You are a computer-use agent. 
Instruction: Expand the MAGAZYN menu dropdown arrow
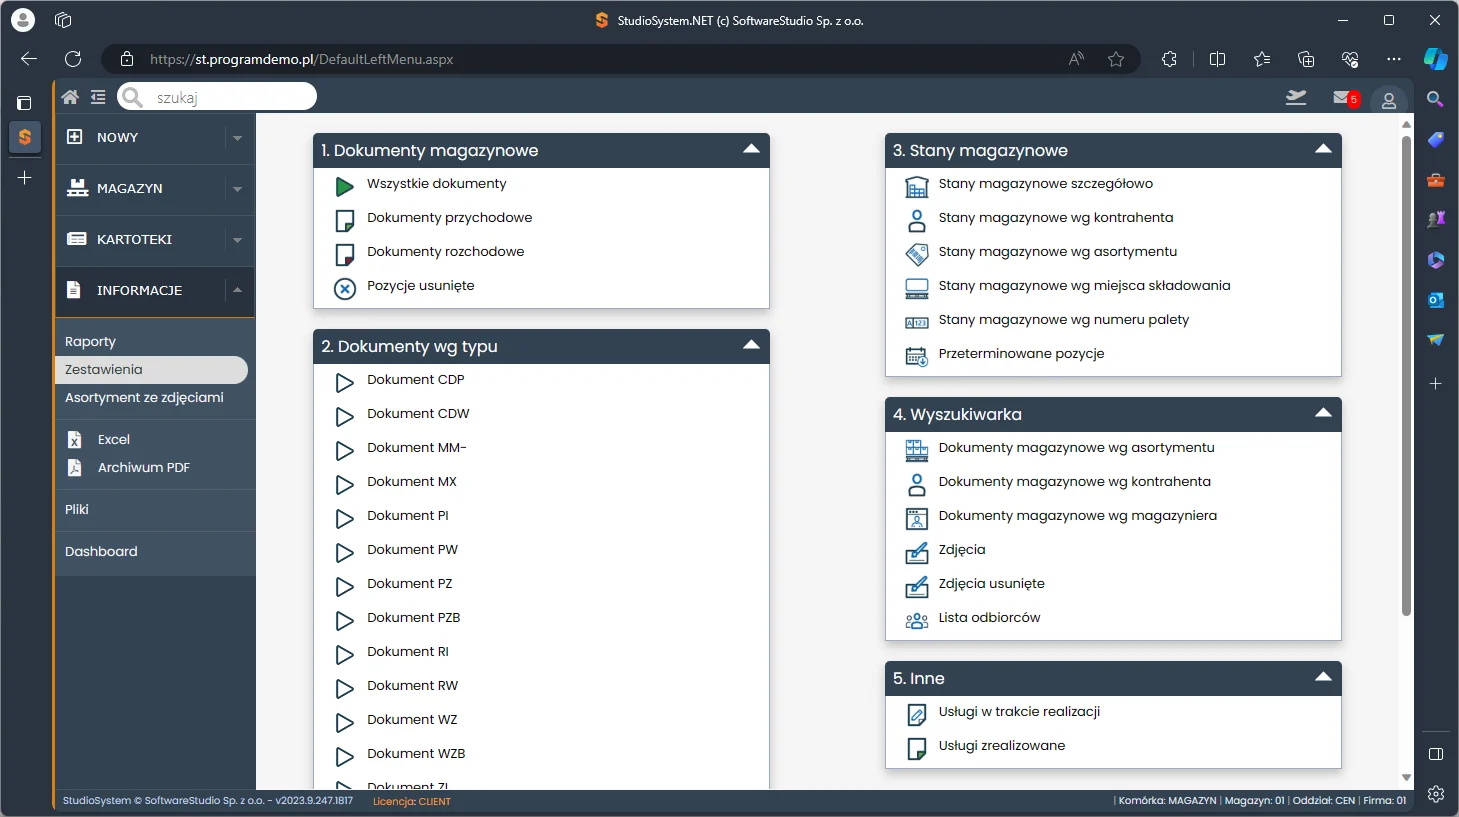coord(237,189)
